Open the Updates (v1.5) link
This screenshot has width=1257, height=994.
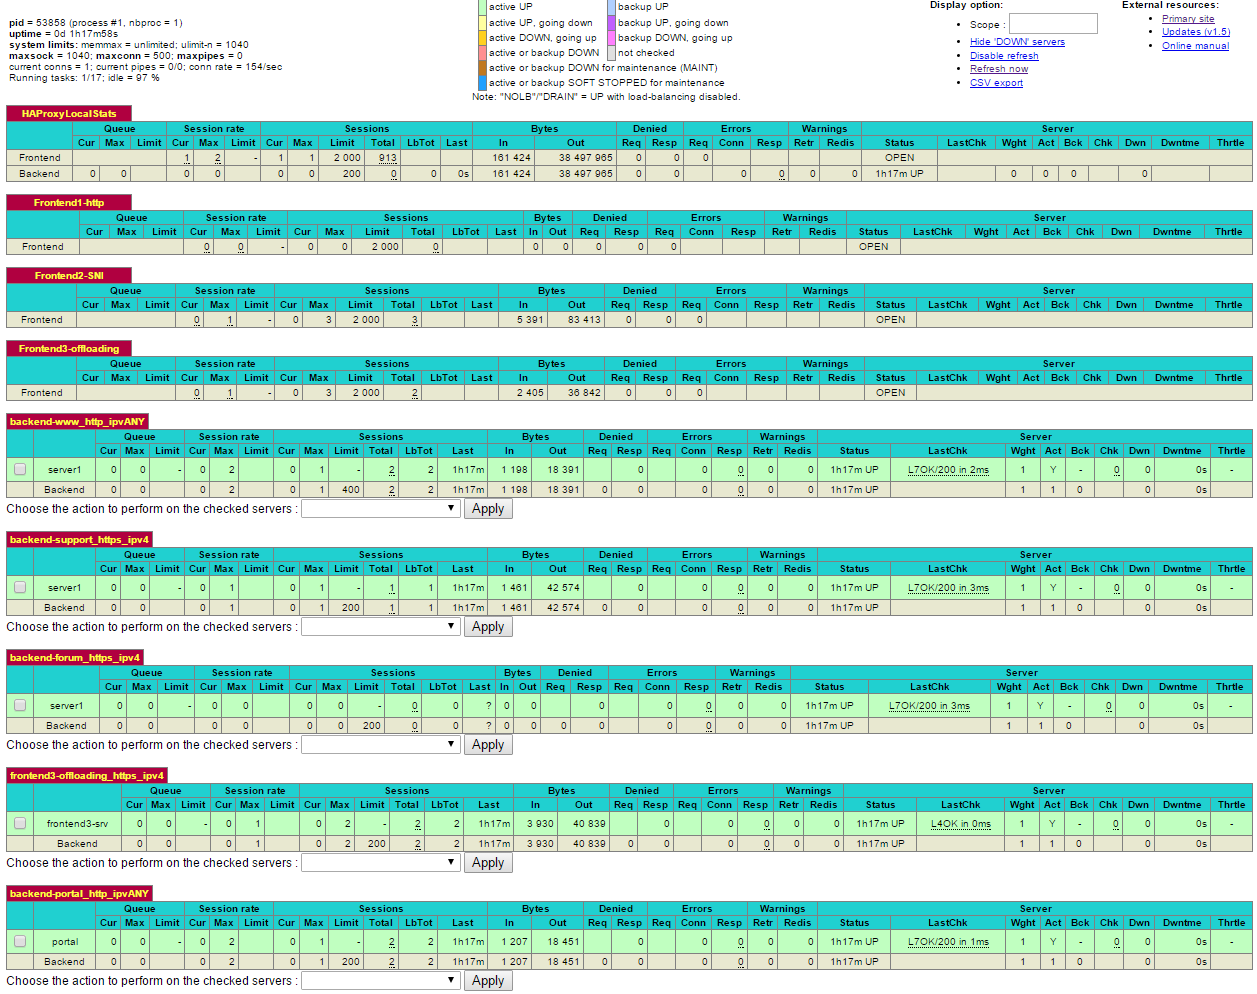[x=1195, y=32]
